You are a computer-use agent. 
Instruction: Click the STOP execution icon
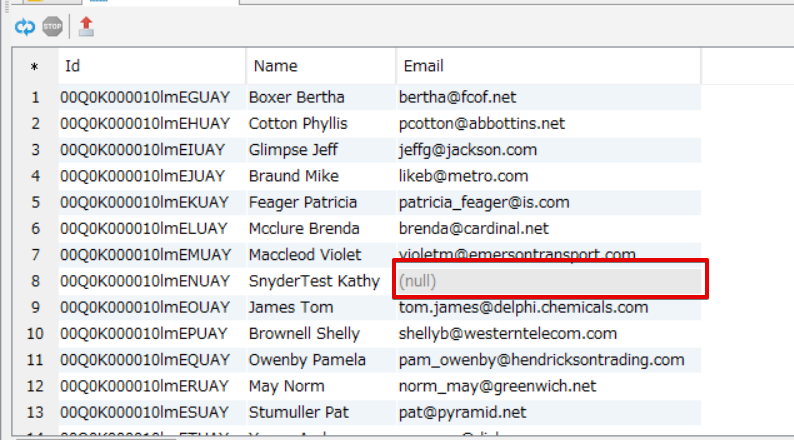point(52,26)
